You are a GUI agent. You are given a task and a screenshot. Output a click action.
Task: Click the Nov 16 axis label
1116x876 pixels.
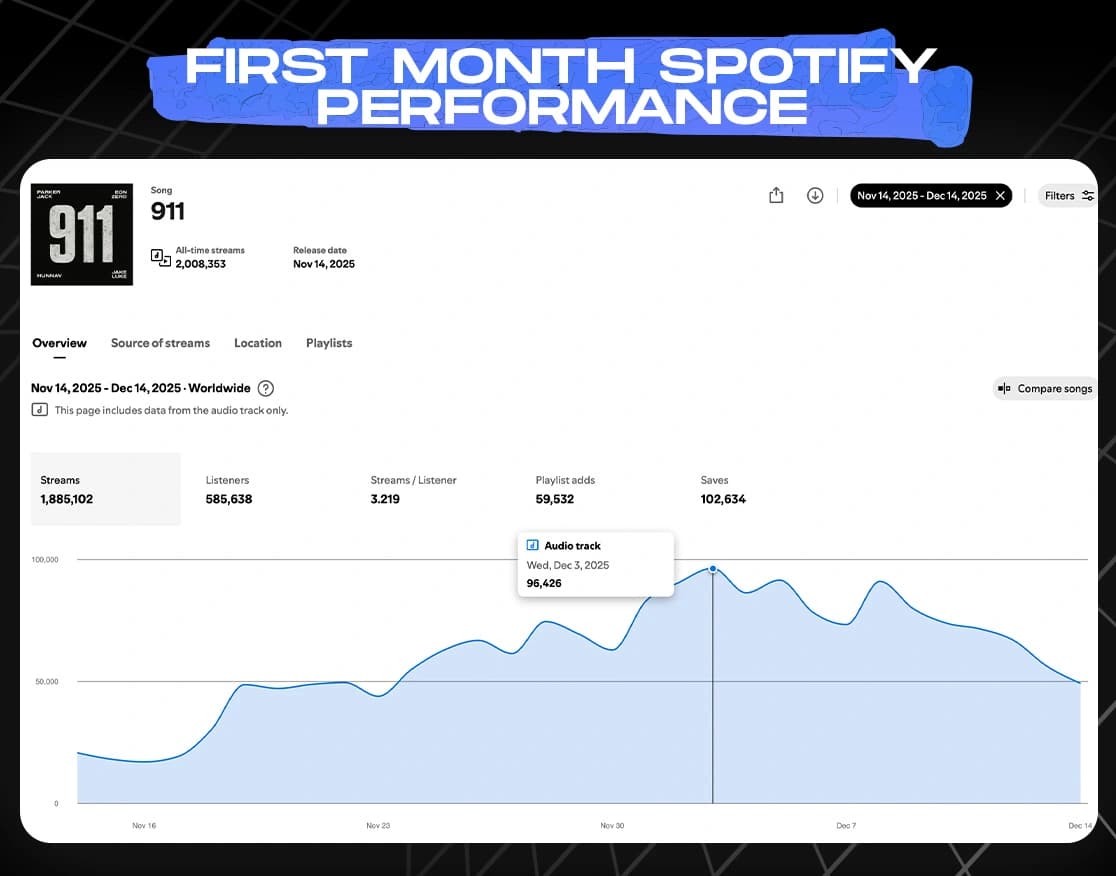click(x=144, y=825)
